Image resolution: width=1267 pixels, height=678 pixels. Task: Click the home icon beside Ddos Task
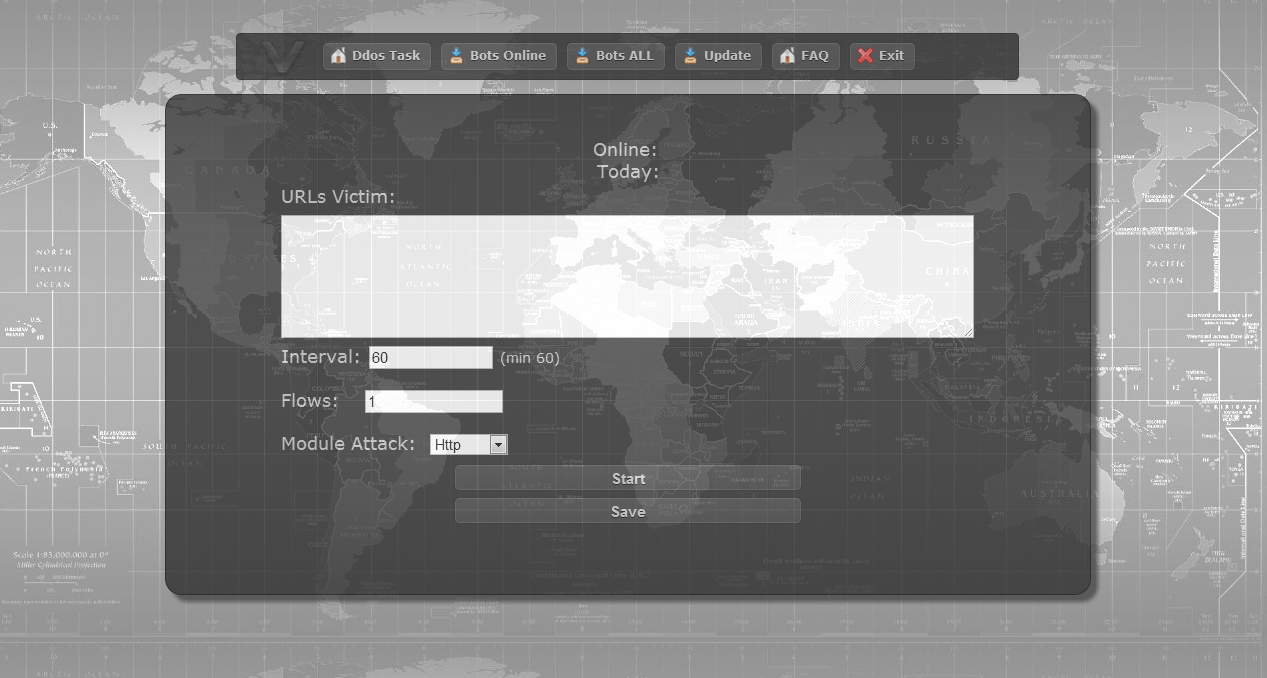[337, 56]
